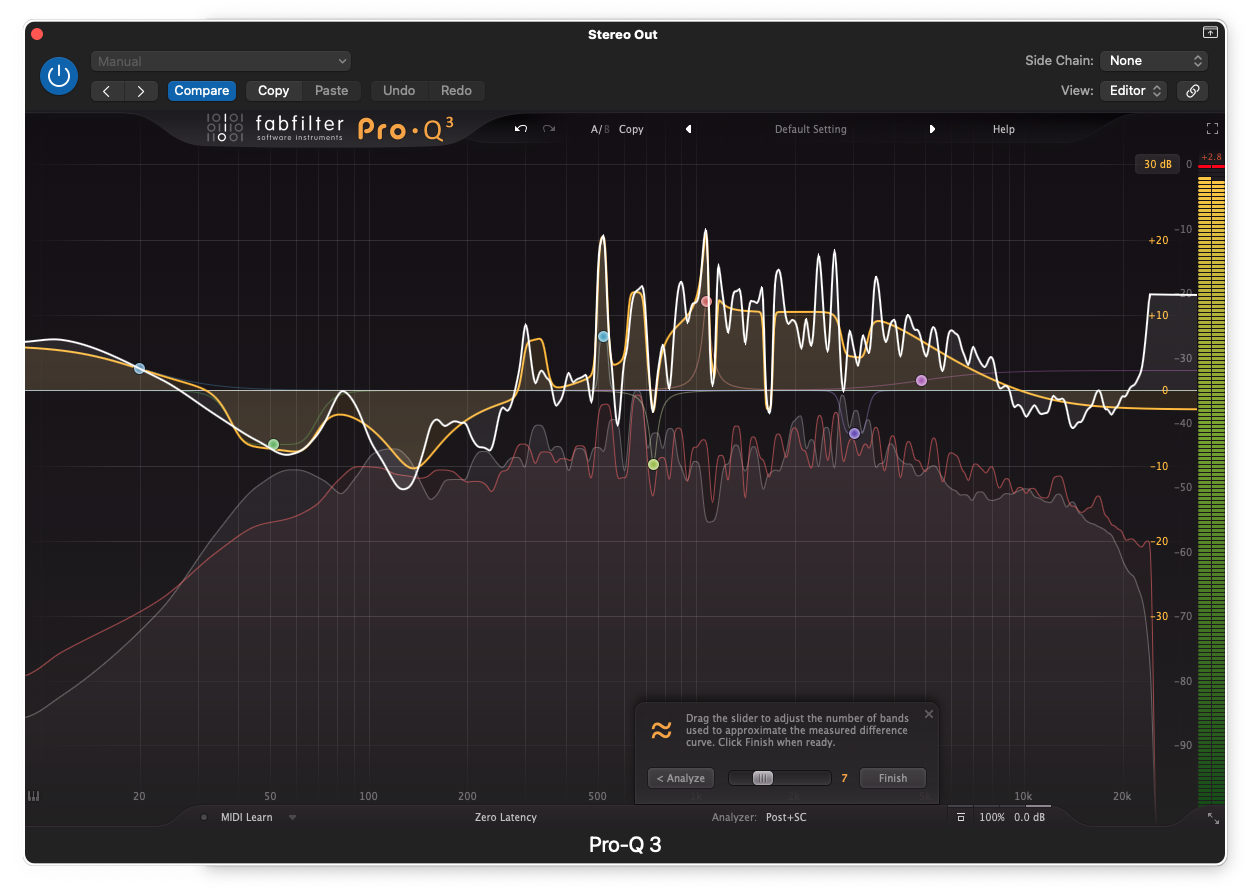Toggle the Compare button
The image size is (1250, 893).
202,90
